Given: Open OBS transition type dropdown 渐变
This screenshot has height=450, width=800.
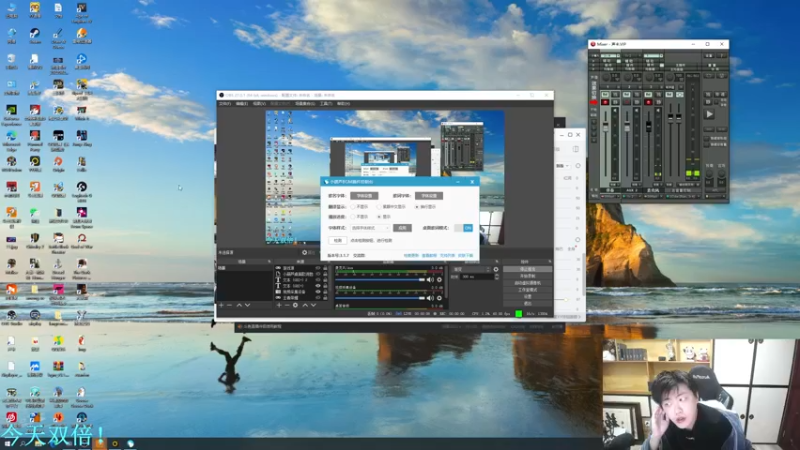Looking at the screenshot, I should click(472, 269).
